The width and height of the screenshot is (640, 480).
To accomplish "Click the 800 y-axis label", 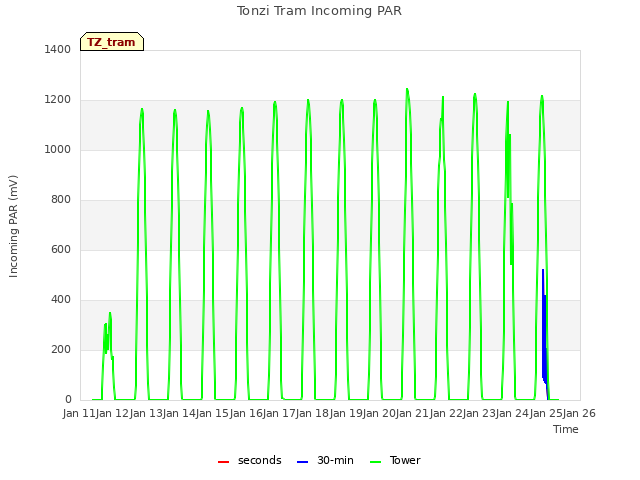I will point(61,200).
